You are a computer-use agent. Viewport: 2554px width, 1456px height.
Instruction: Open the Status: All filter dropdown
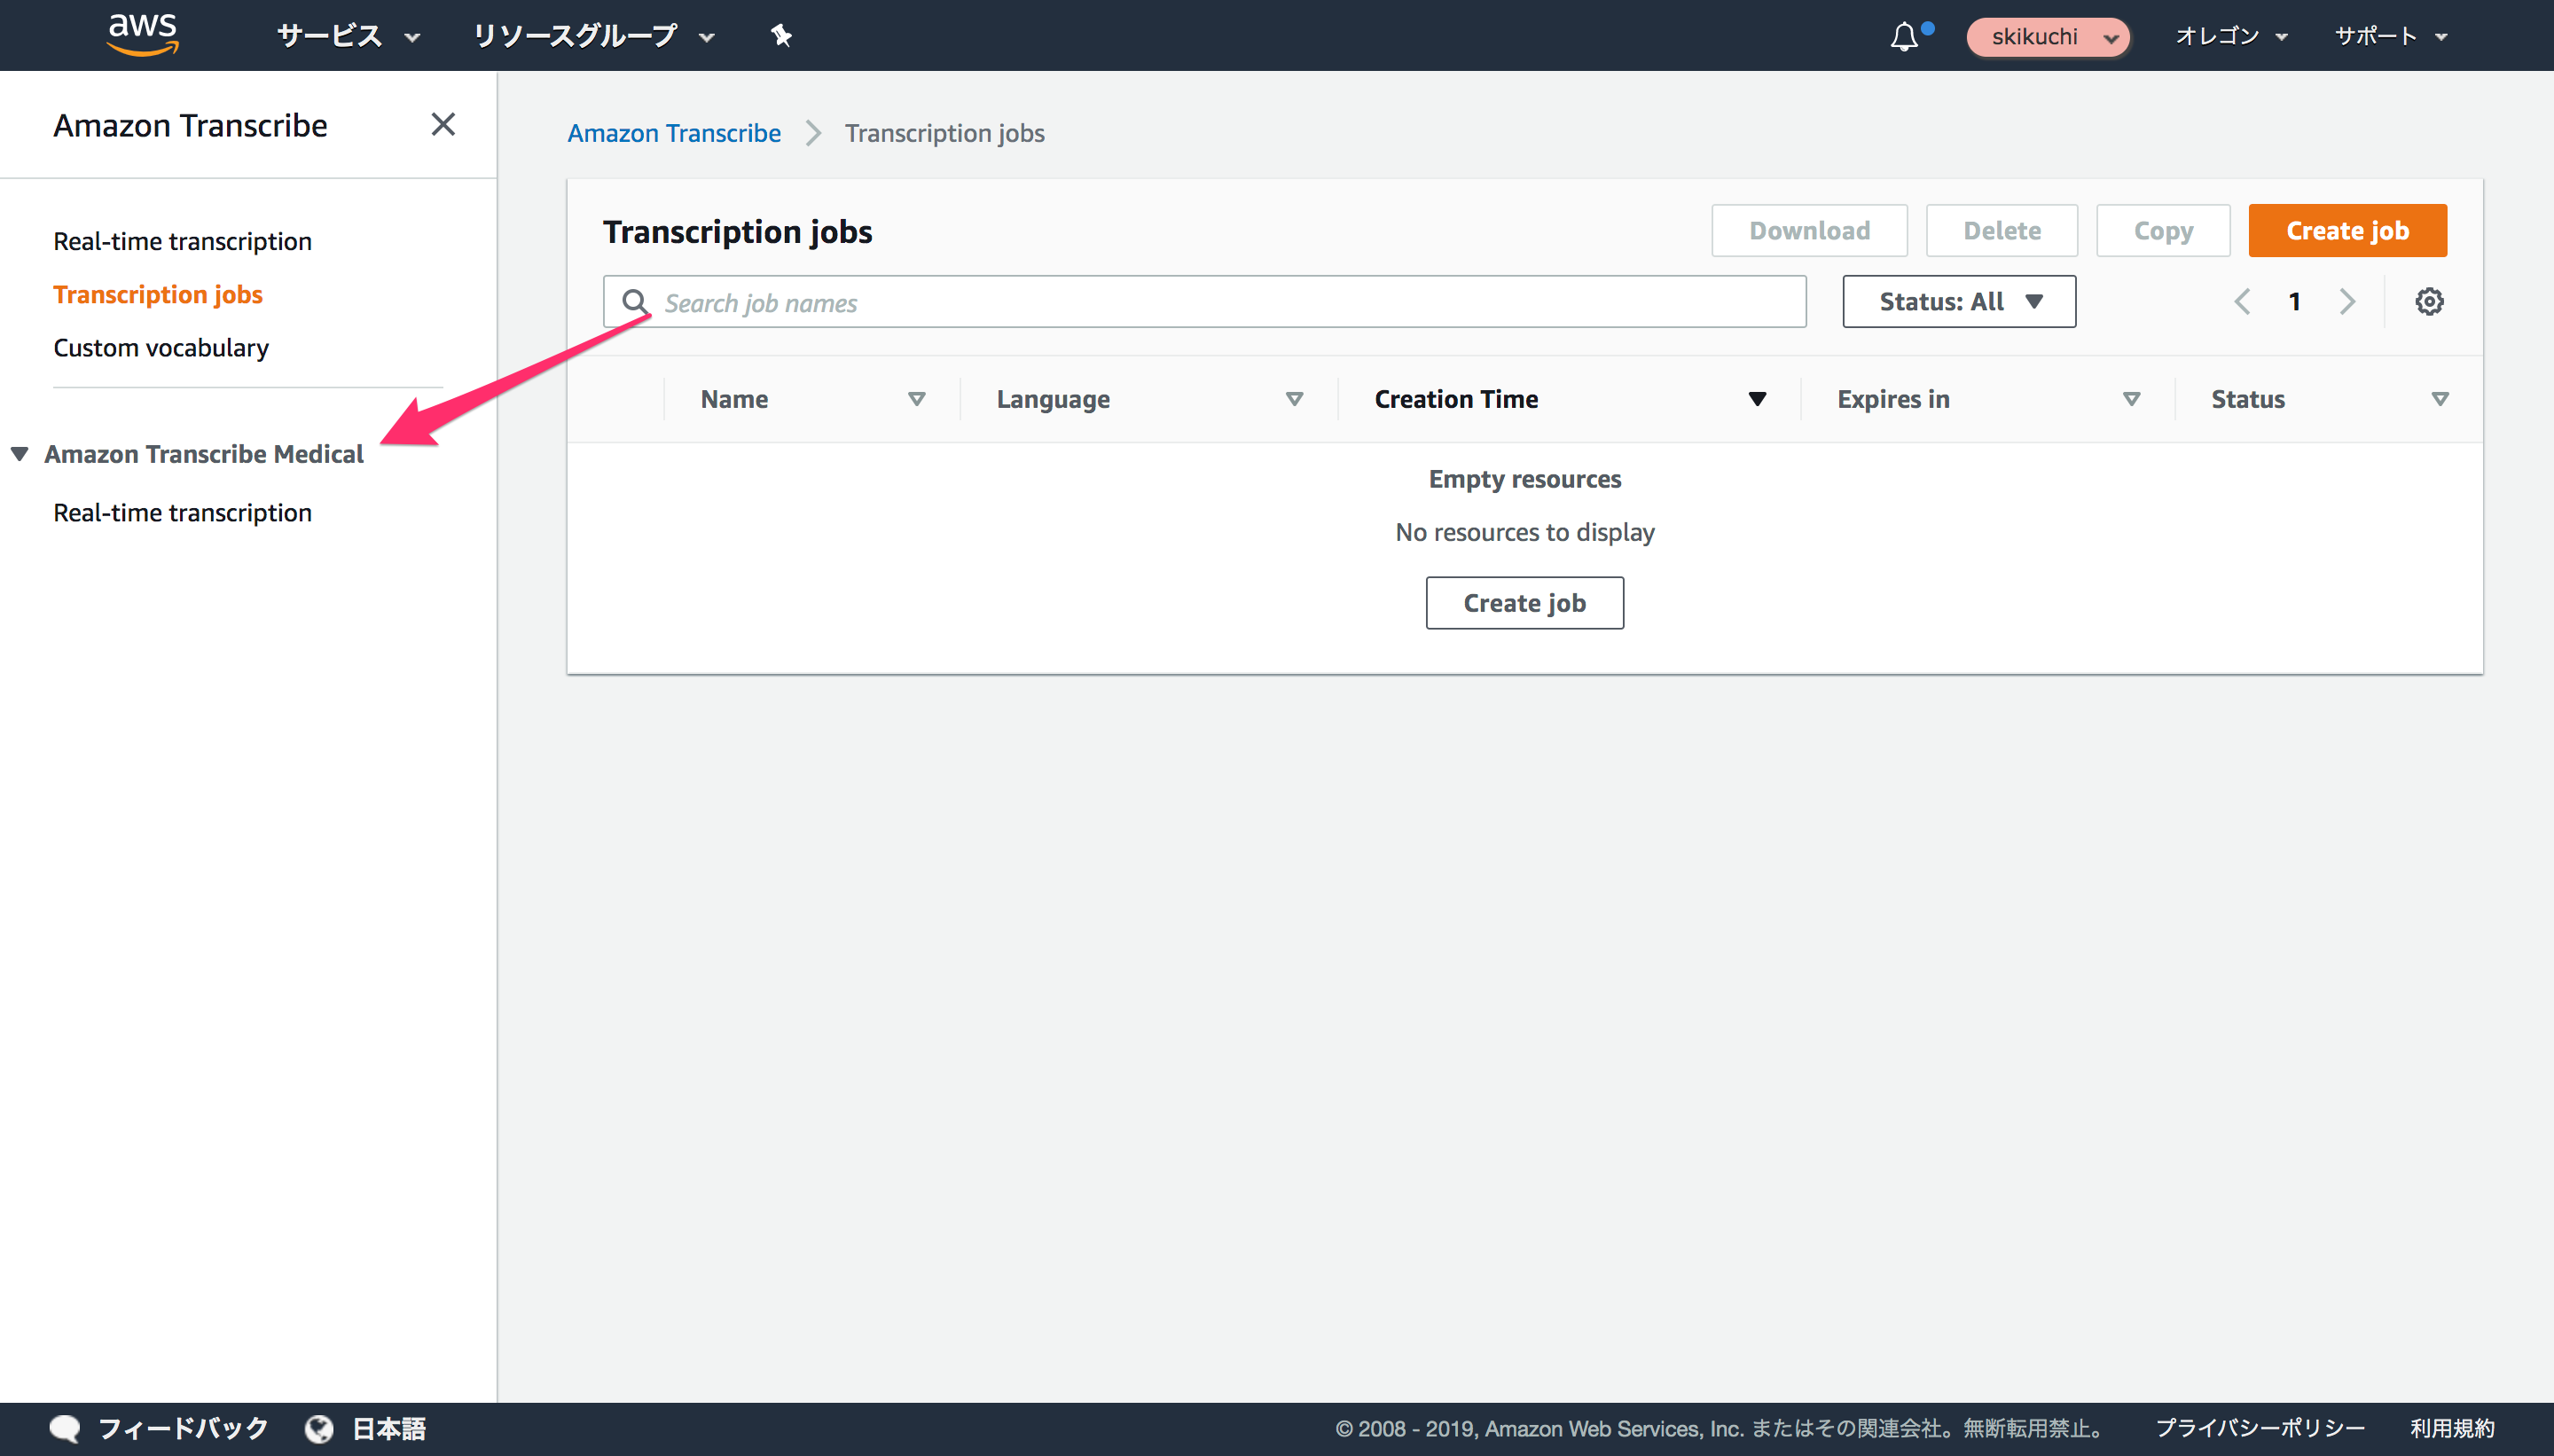pos(1957,301)
